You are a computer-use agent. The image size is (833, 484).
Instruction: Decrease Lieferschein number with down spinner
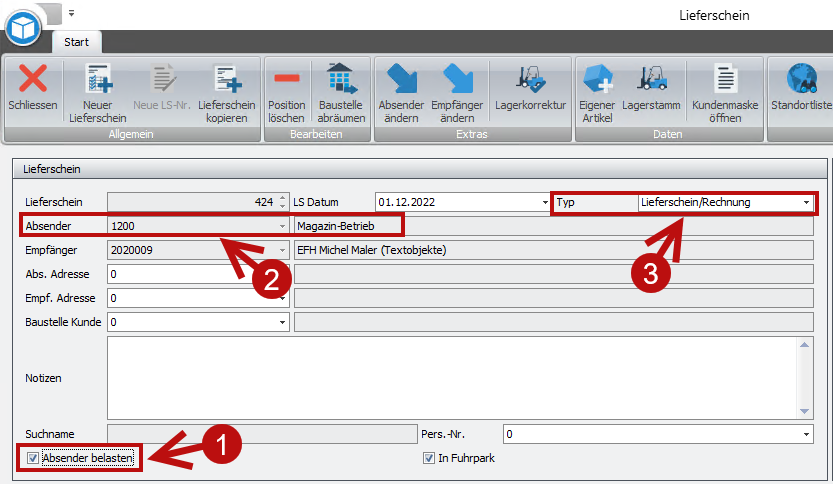point(283,206)
